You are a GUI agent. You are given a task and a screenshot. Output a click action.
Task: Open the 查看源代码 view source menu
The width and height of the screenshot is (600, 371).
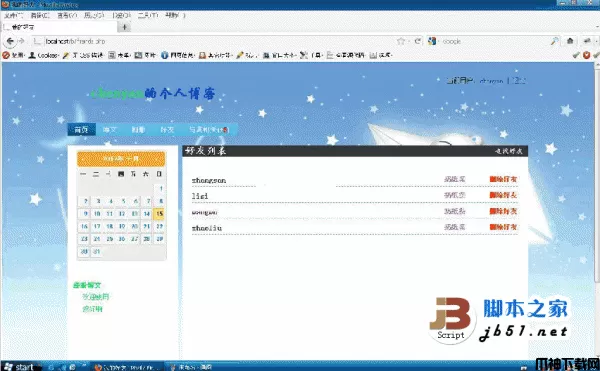pyautogui.click(x=346, y=55)
